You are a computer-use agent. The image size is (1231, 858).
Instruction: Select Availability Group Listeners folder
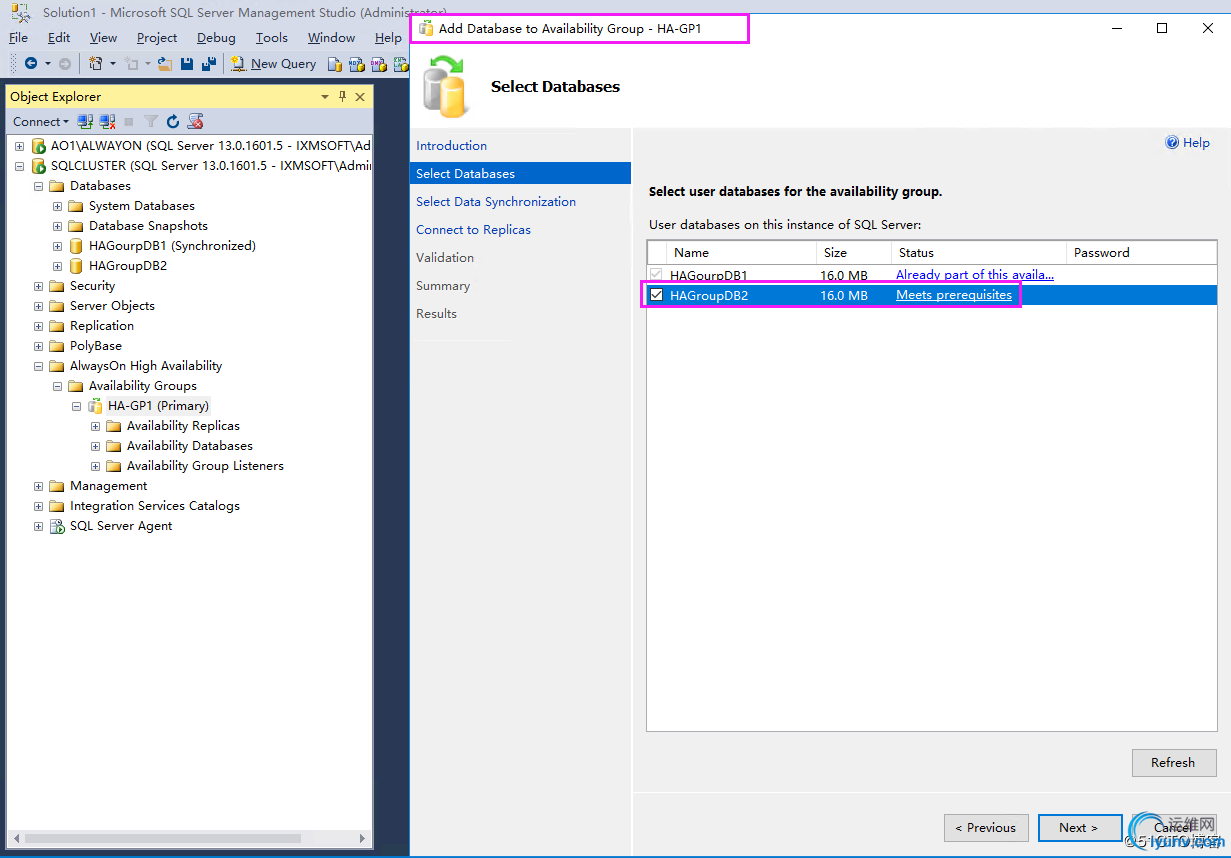tap(205, 465)
